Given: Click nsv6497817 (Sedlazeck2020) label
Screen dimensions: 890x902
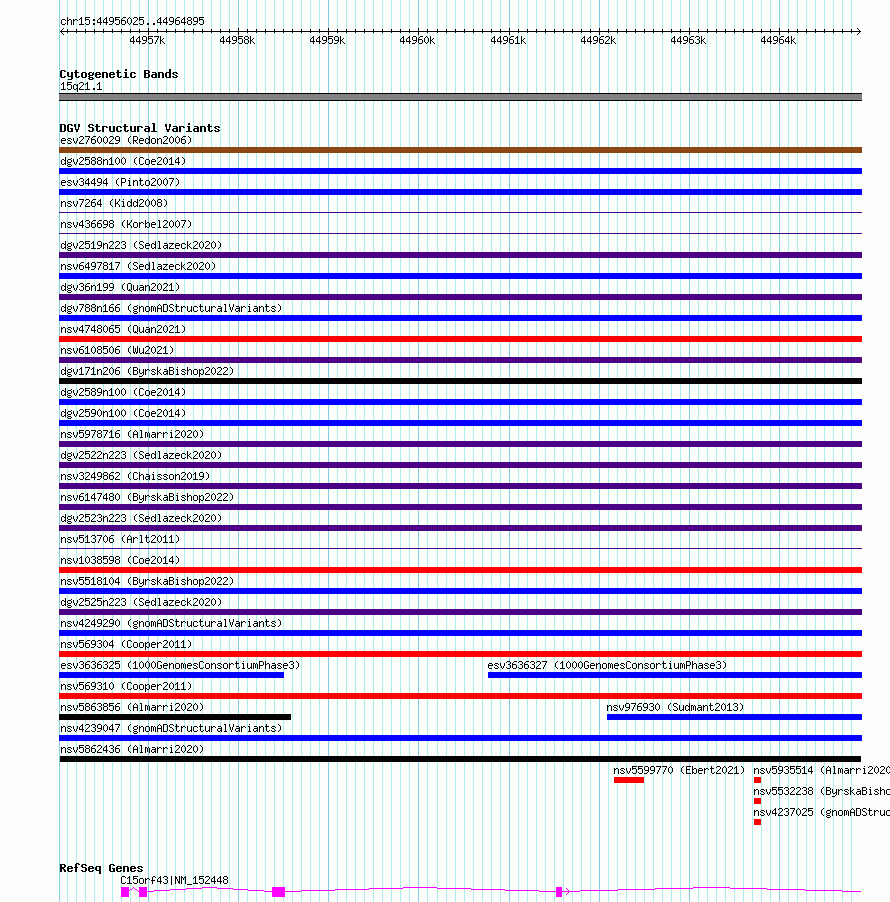Looking at the screenshot, I should click(x=138, y=266).
